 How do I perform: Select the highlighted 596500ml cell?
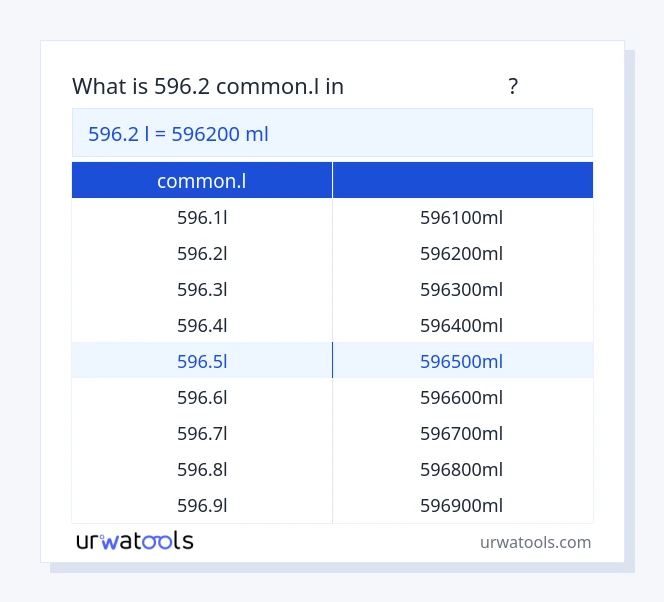pos(462,361)
